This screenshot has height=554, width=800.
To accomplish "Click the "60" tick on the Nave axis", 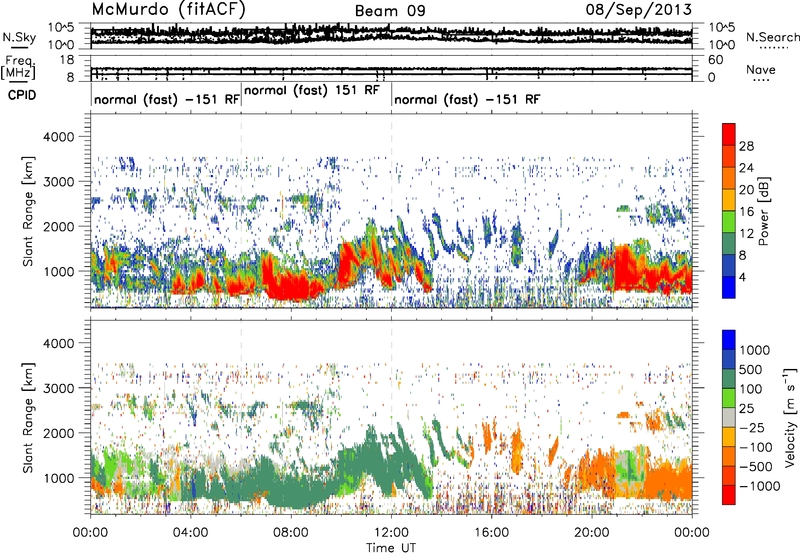I will click(x=715, y=60).
